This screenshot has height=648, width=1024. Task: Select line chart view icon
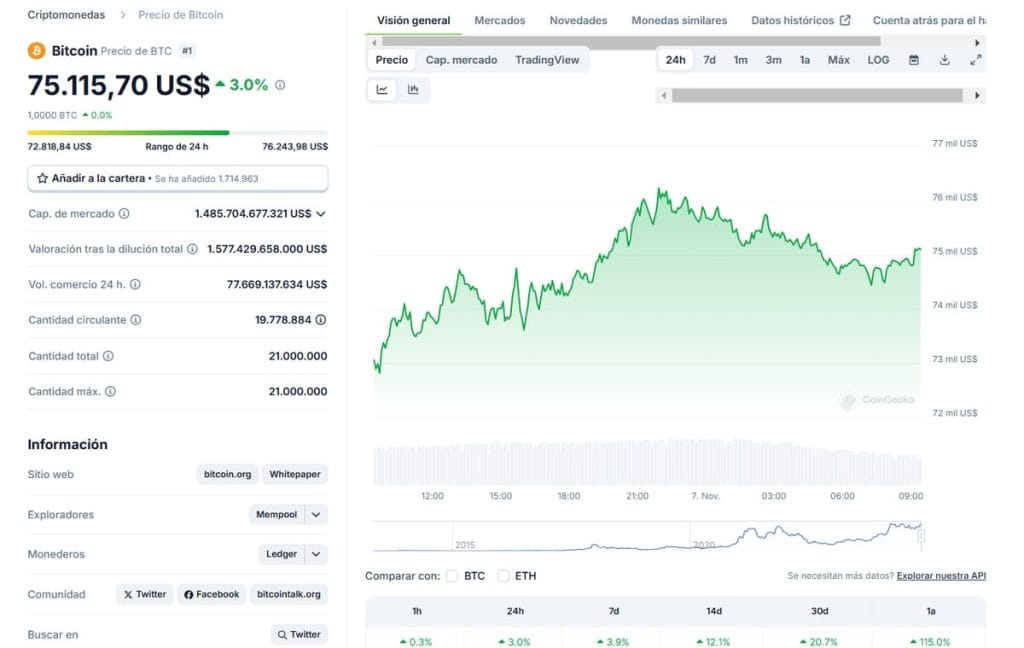tap(382, 89)
